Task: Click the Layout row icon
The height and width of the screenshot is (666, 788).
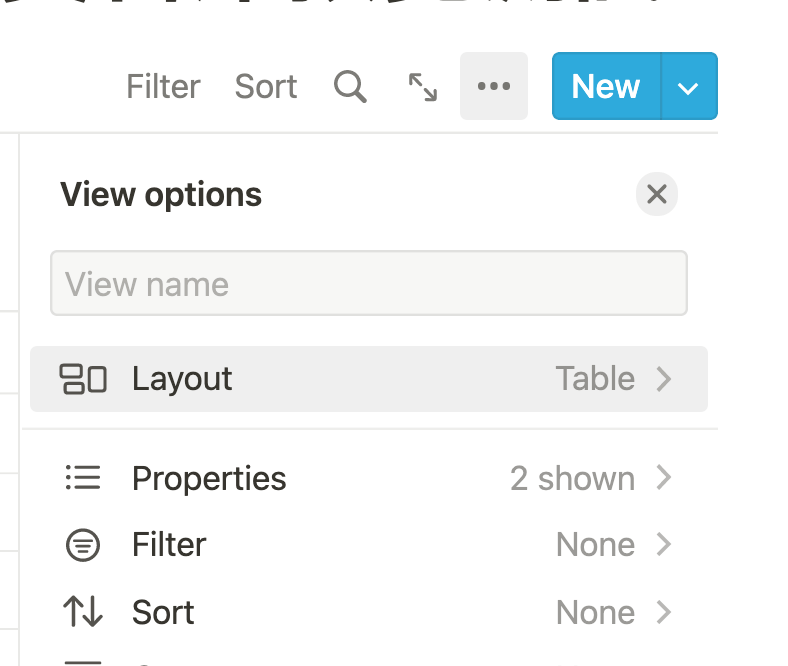Action: [x=83, y=379]
